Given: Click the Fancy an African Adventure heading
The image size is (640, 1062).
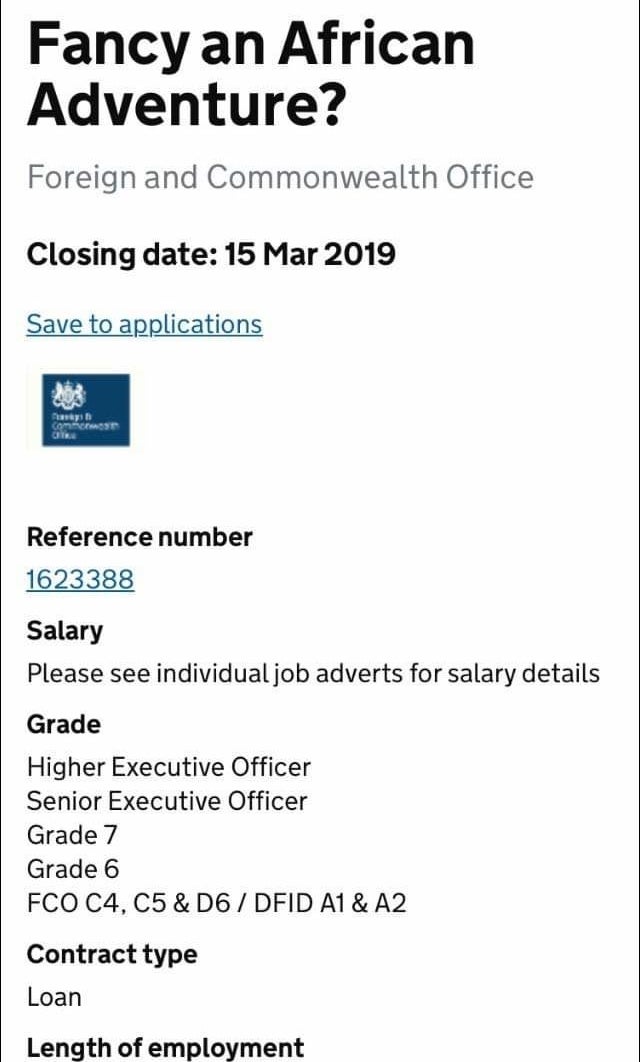Looking at the screenshot, I should coord(251,75).
